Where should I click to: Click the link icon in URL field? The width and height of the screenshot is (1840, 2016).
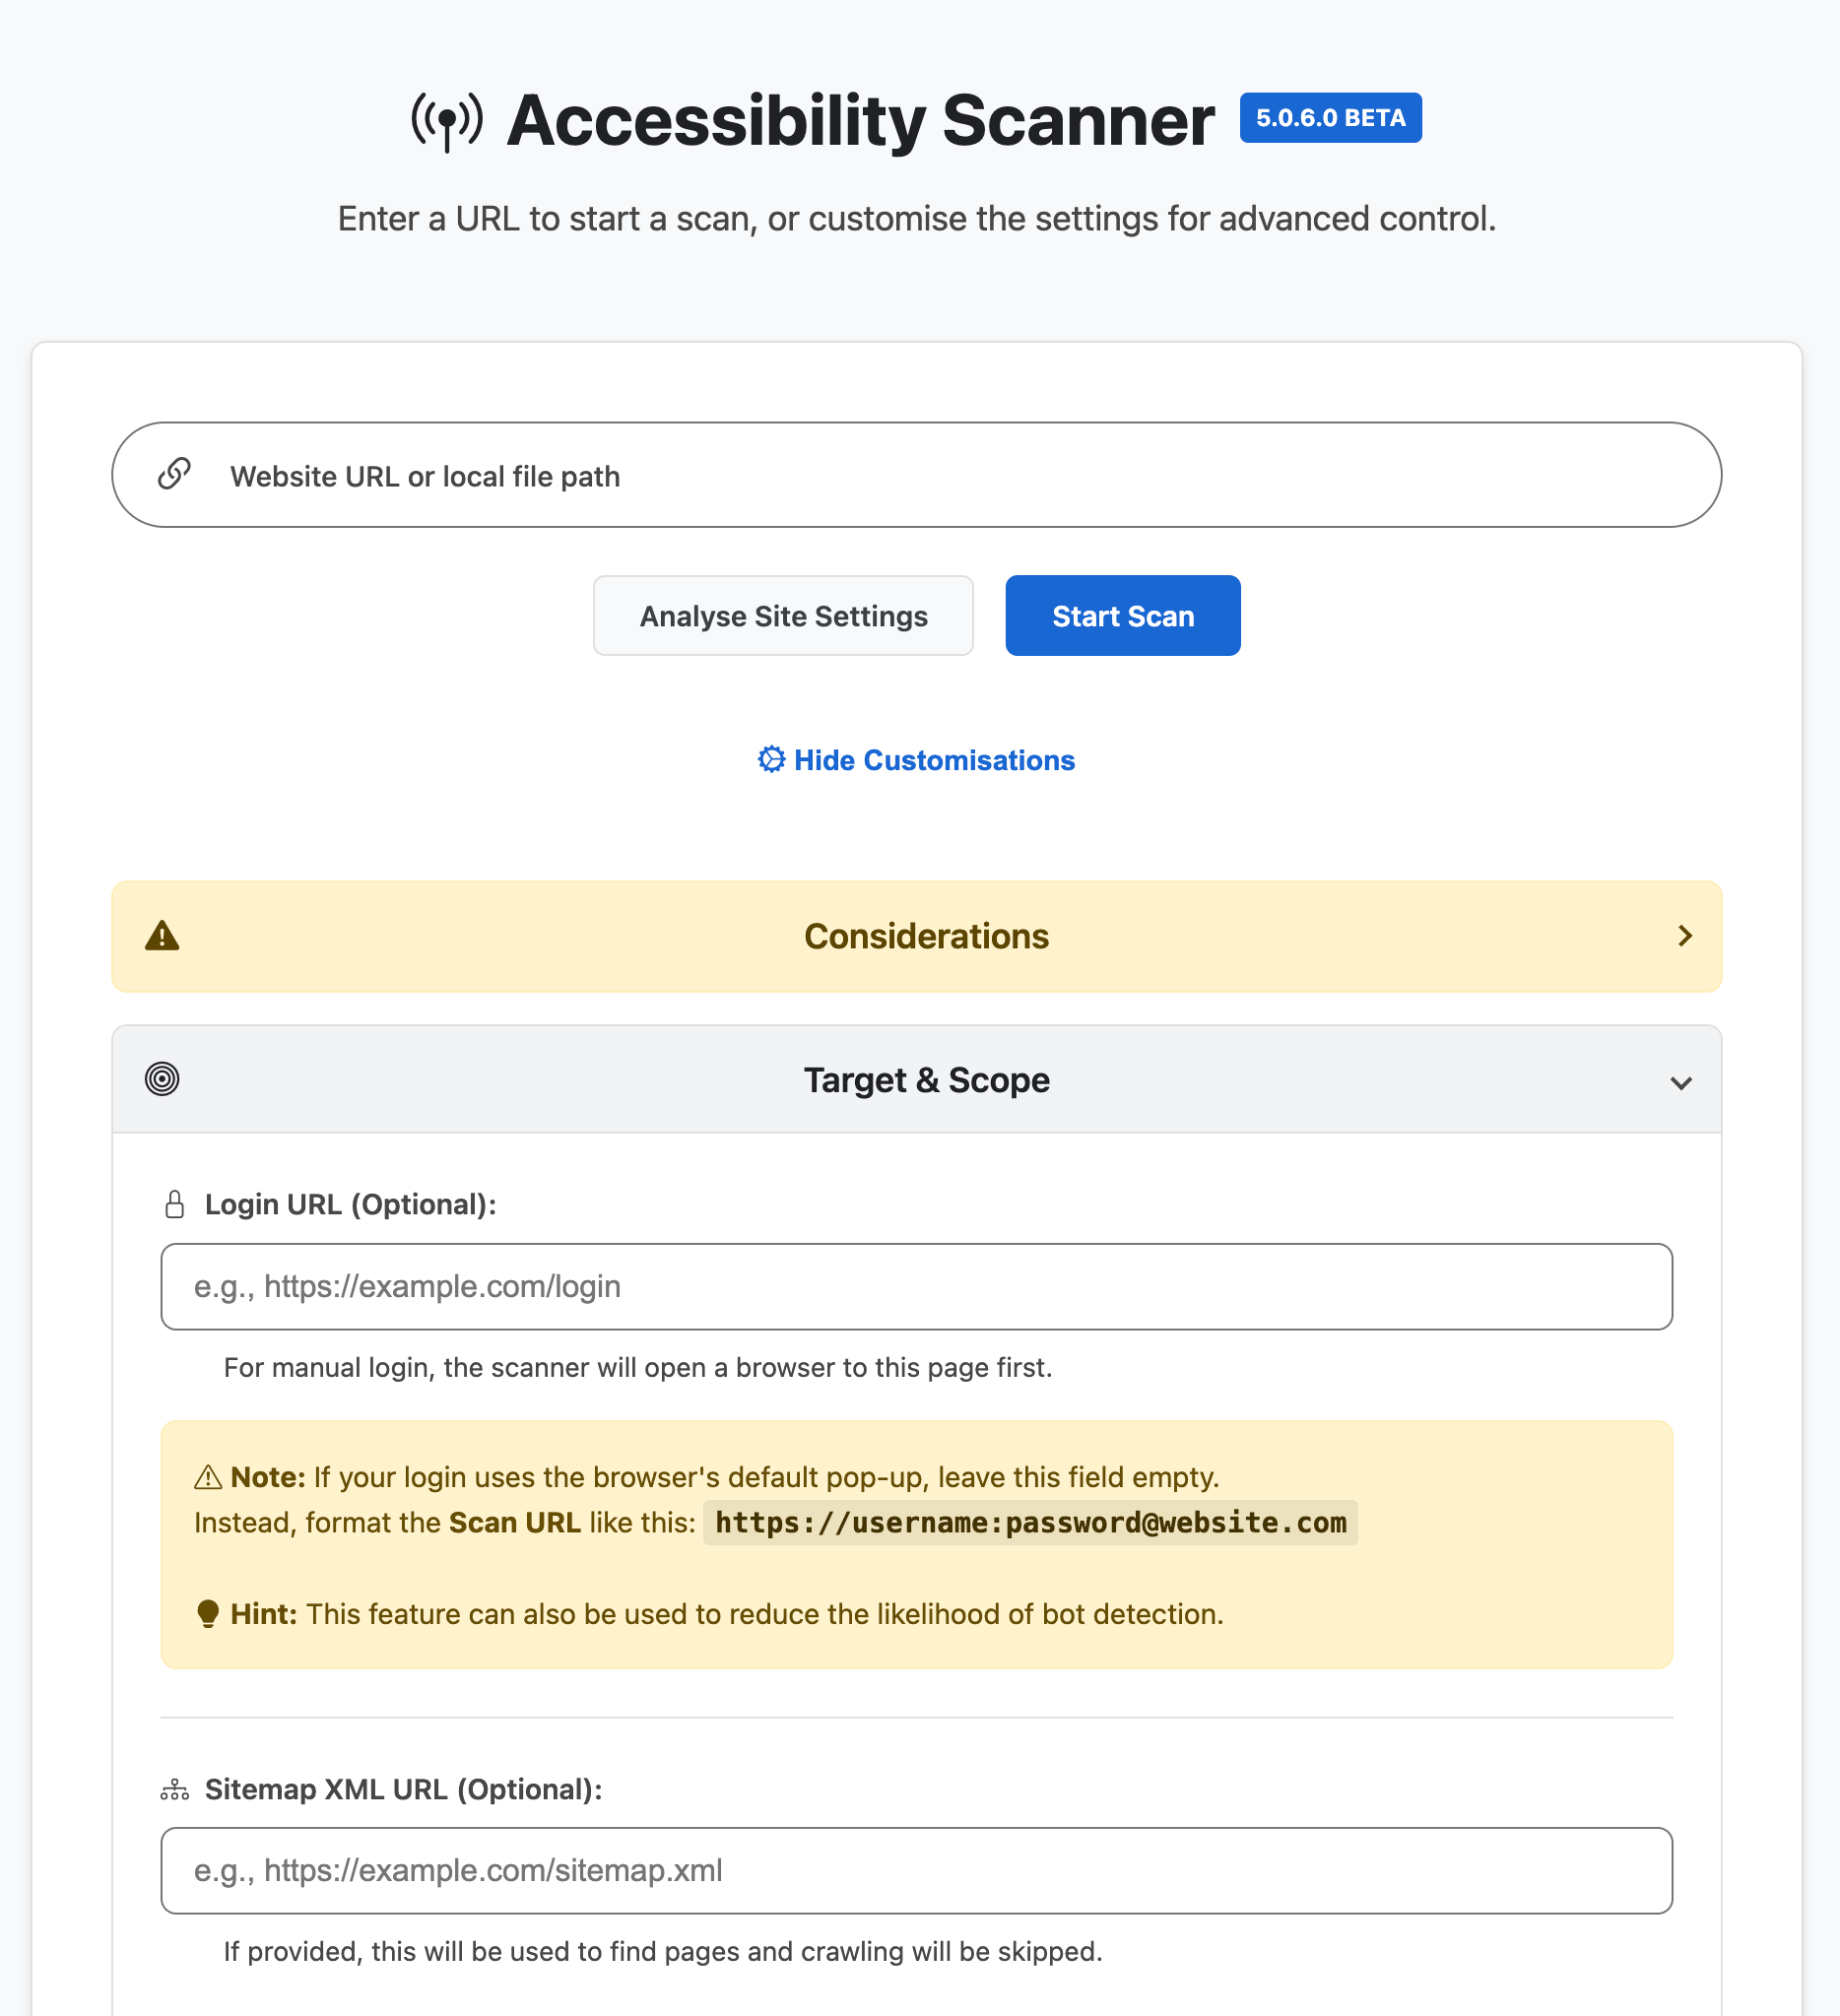[x=174, y=474]
